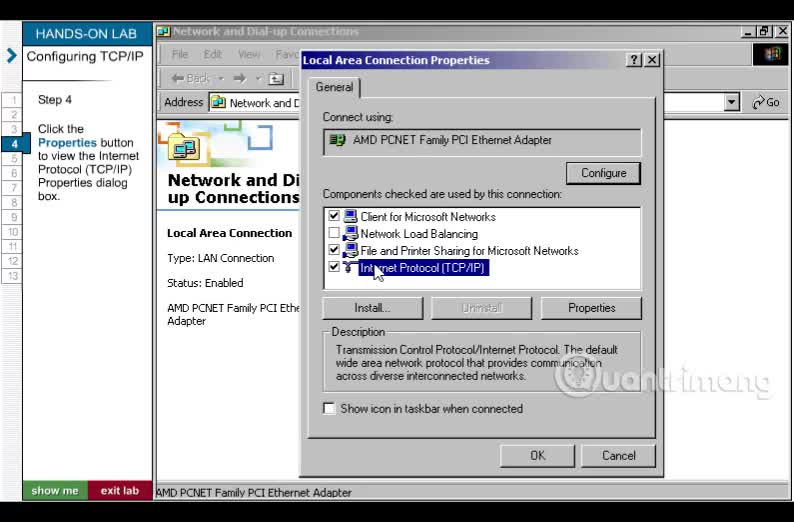Click the Address bar field
The width and height of the screenshot is (794, 522).
(474, 102)
